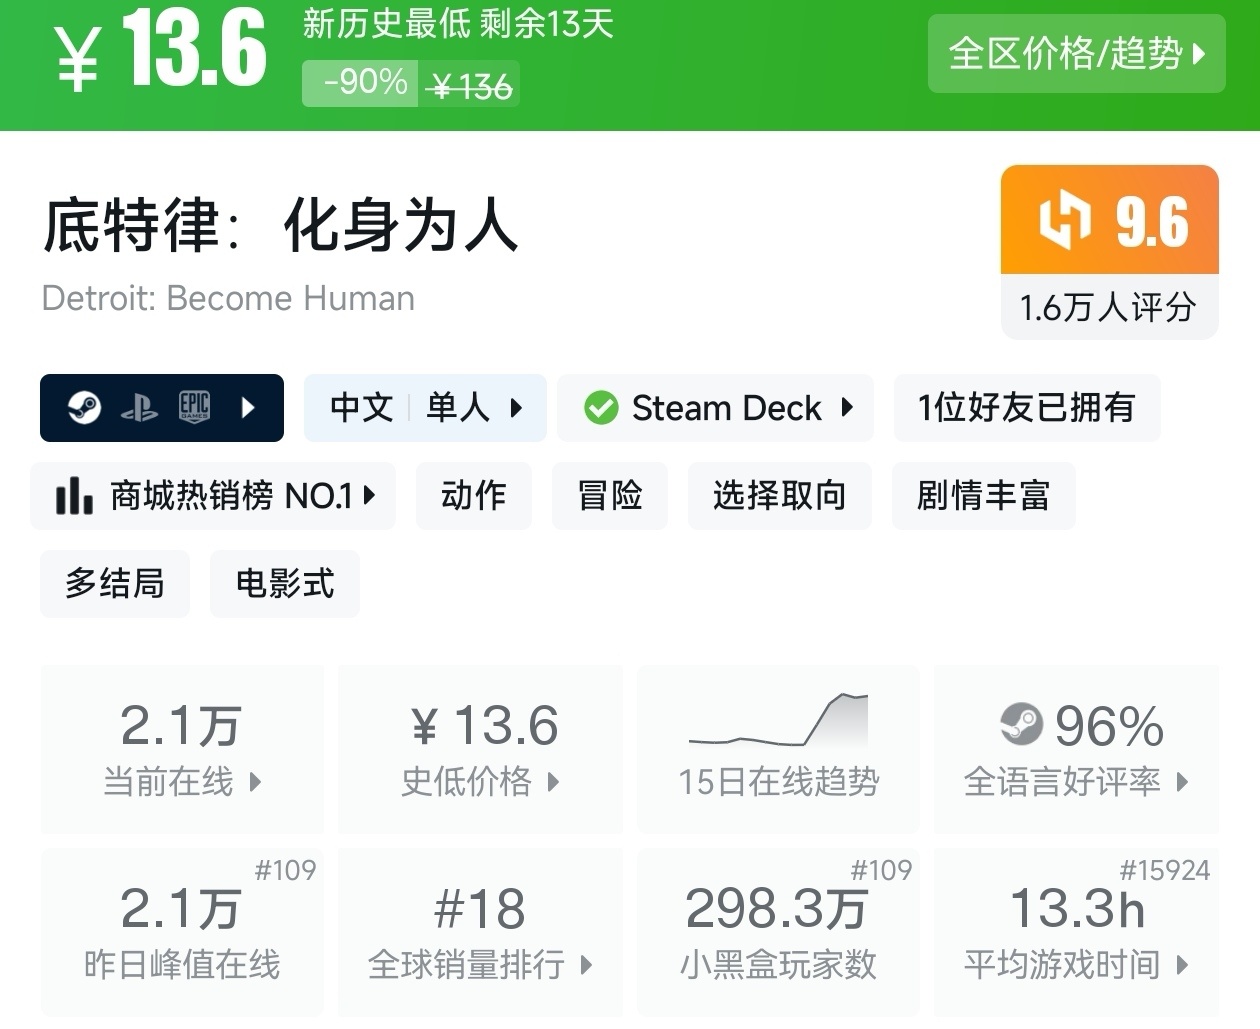View the 15日在线趋势 chart

(x=778, y=748)
